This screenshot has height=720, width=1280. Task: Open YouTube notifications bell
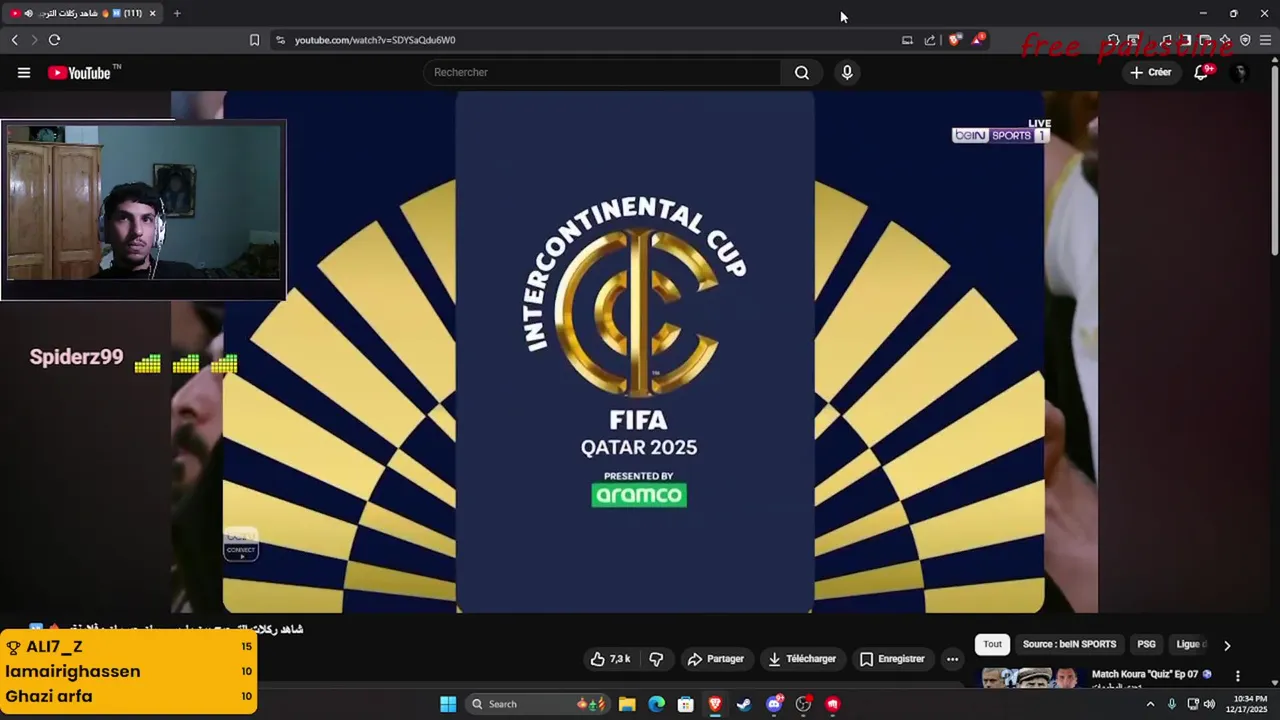point(1202,72)
